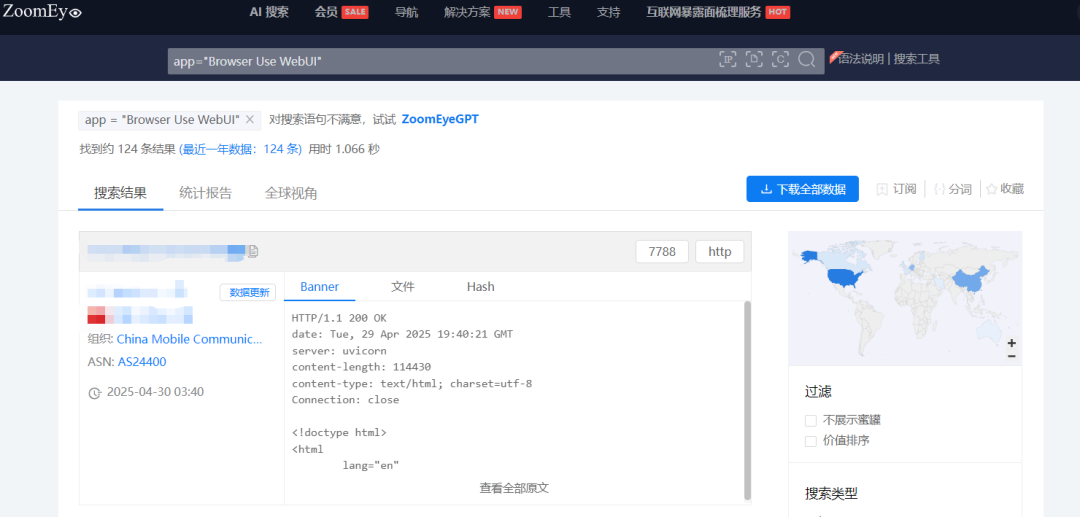Open the AS24400 ASN link
This screenshot has height=517, width=1080.
pos(142,362)
